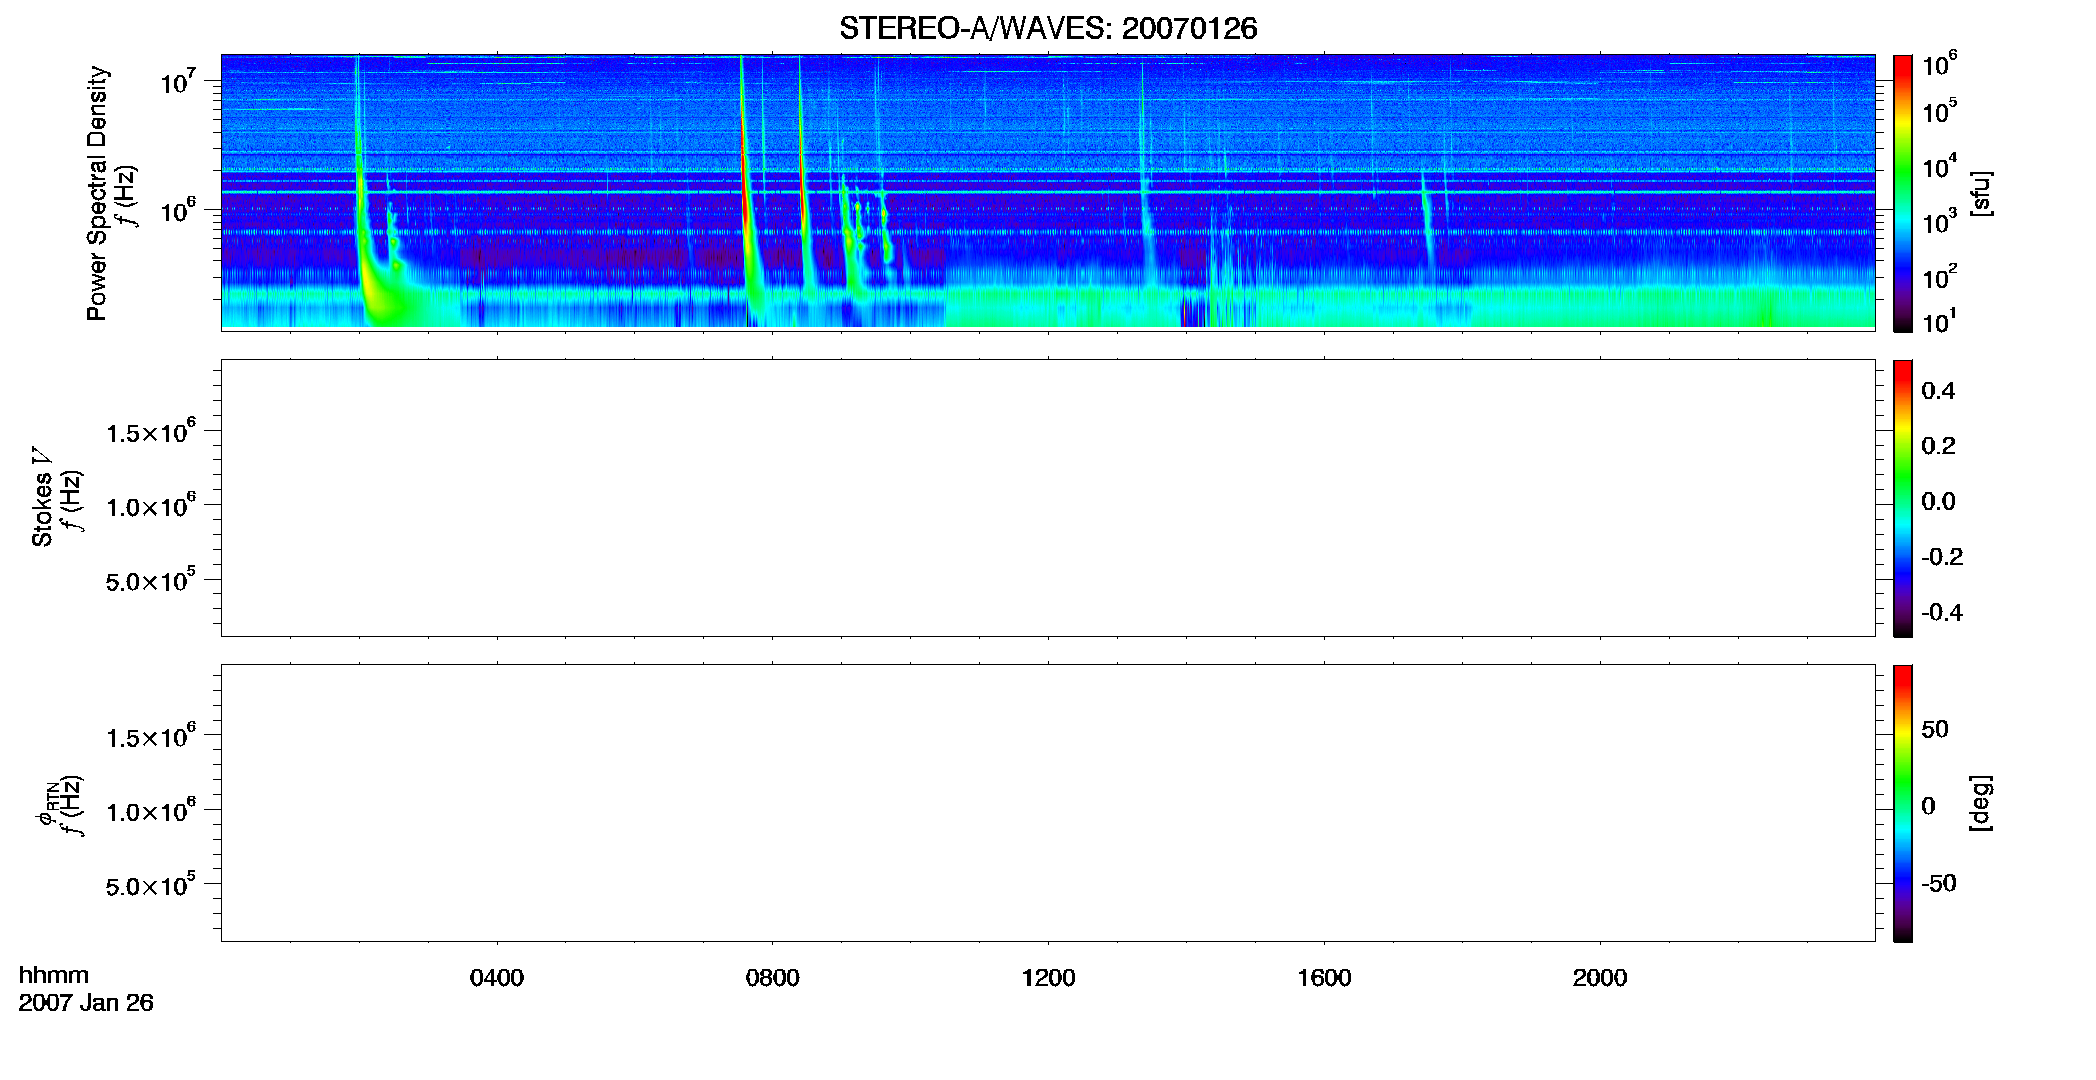Click the -0.4 Stokes V colorbar value
Screen dimensions: 2096x1080
click(x=1942, y=612)
